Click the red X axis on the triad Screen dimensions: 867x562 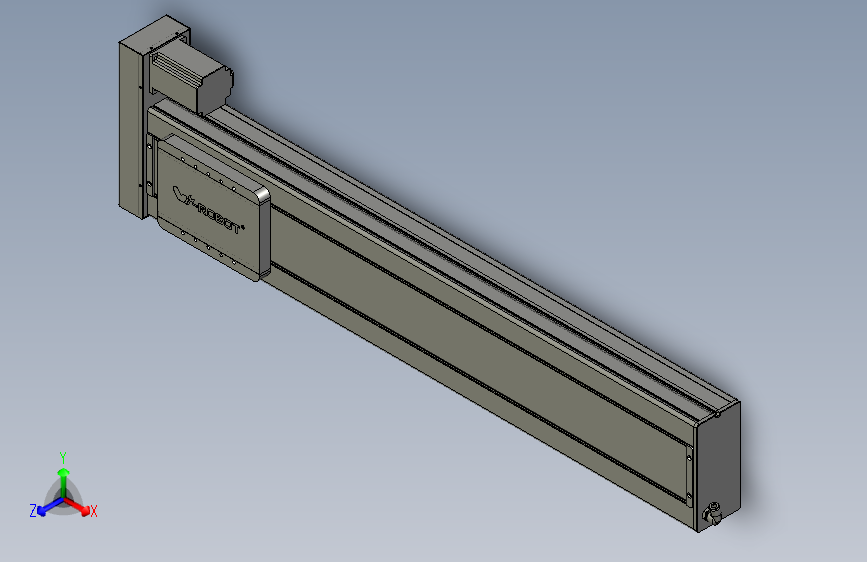point(79,506)
